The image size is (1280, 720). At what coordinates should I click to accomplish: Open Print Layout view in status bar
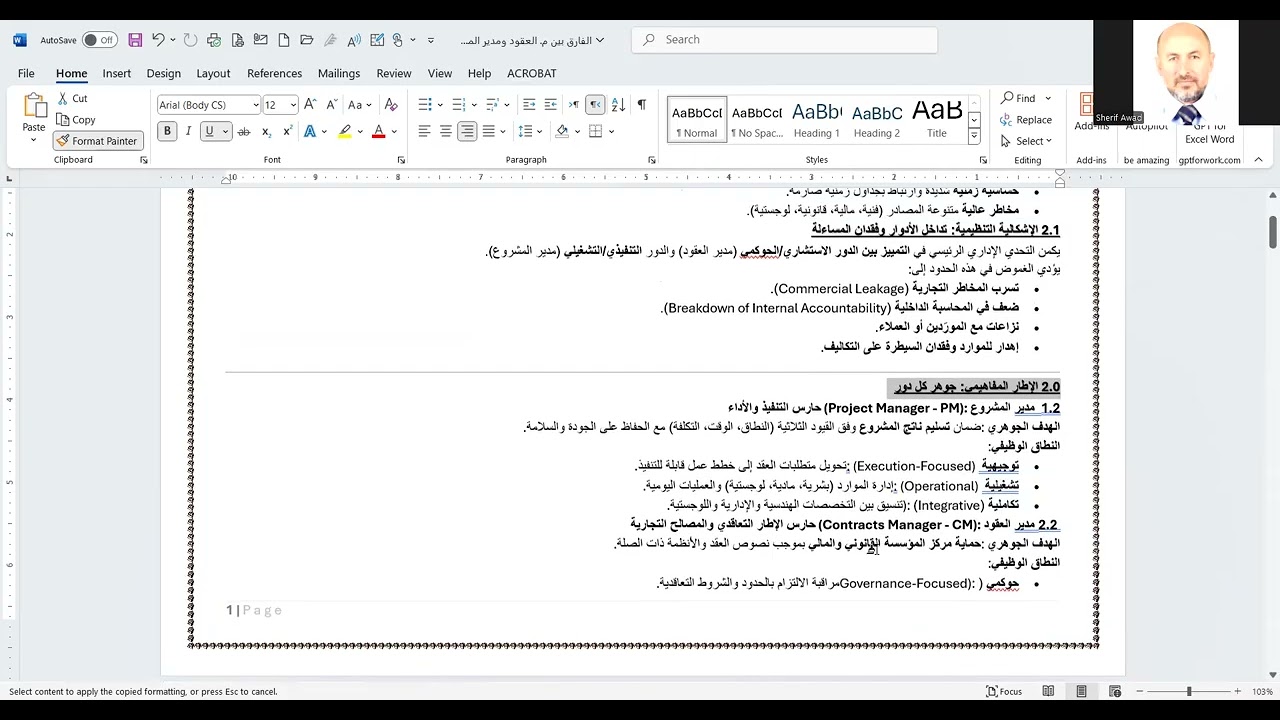(1081, 691)
